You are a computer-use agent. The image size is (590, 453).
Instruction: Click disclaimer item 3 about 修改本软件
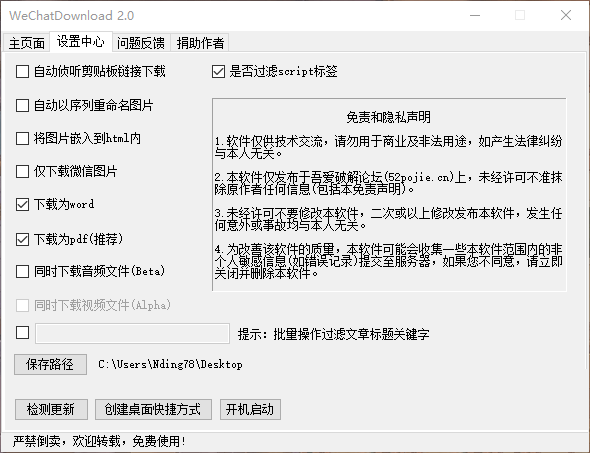[x=388, y=219]
